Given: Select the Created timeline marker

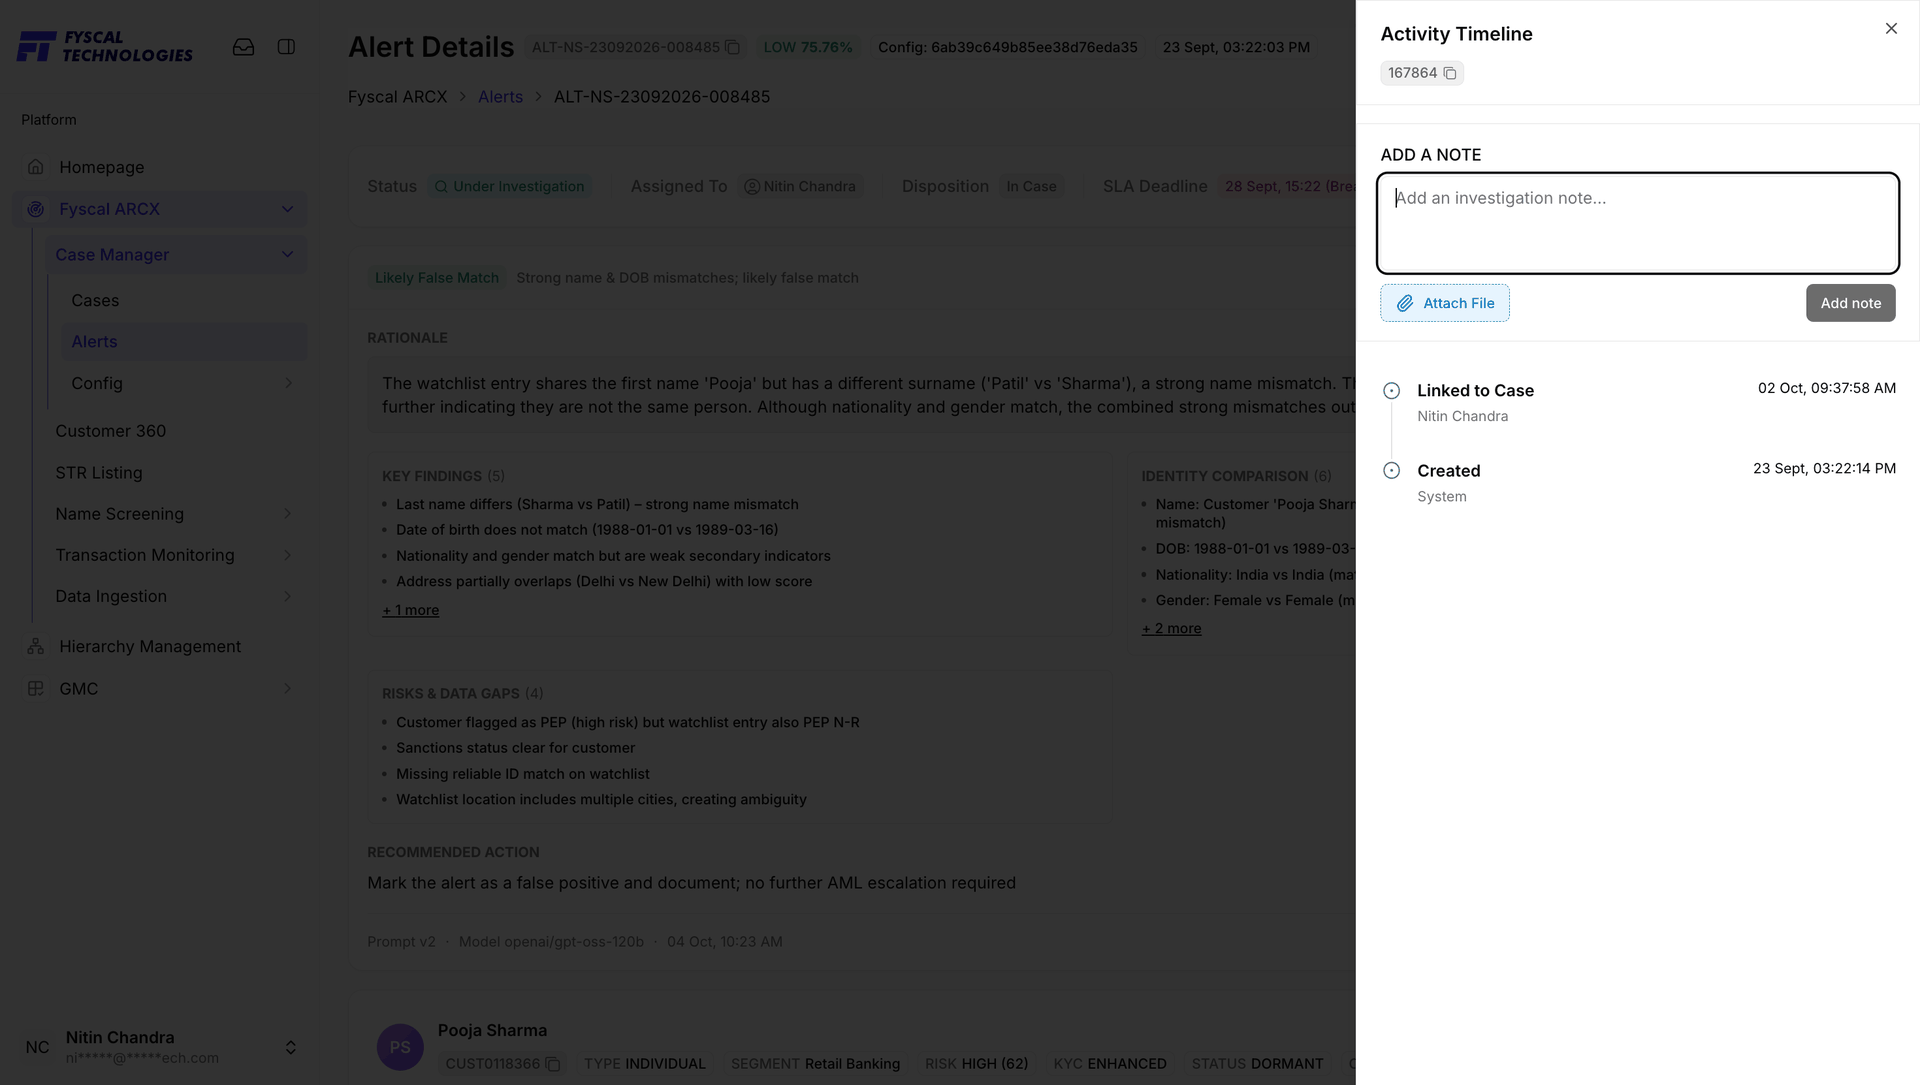Looking at the screenshot, I should click(1391, 471).
